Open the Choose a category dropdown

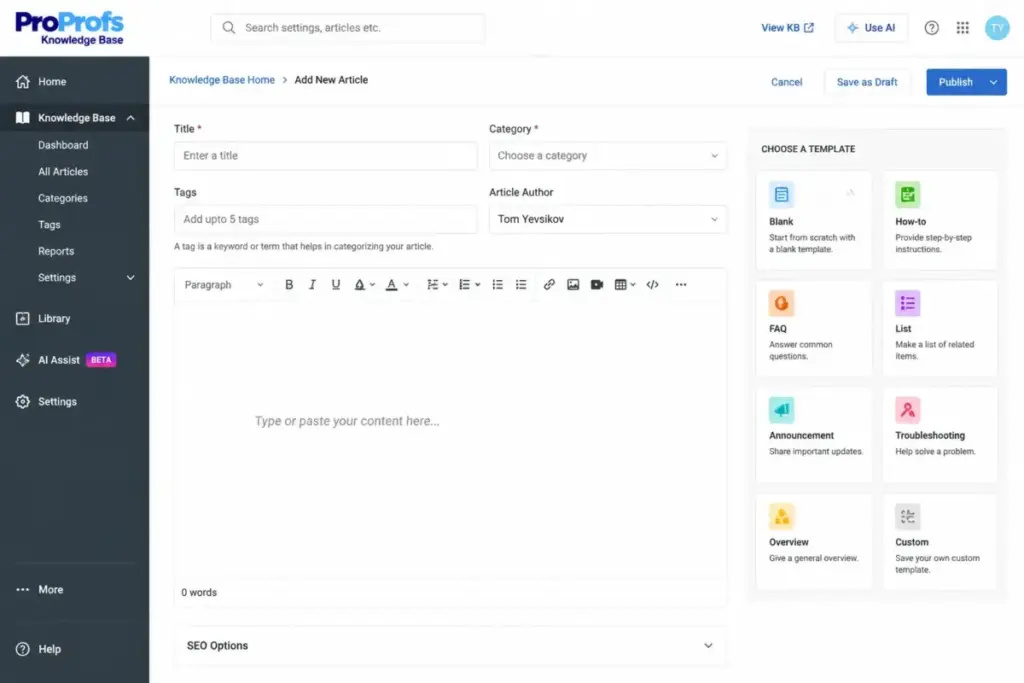[x=607, y=155]
